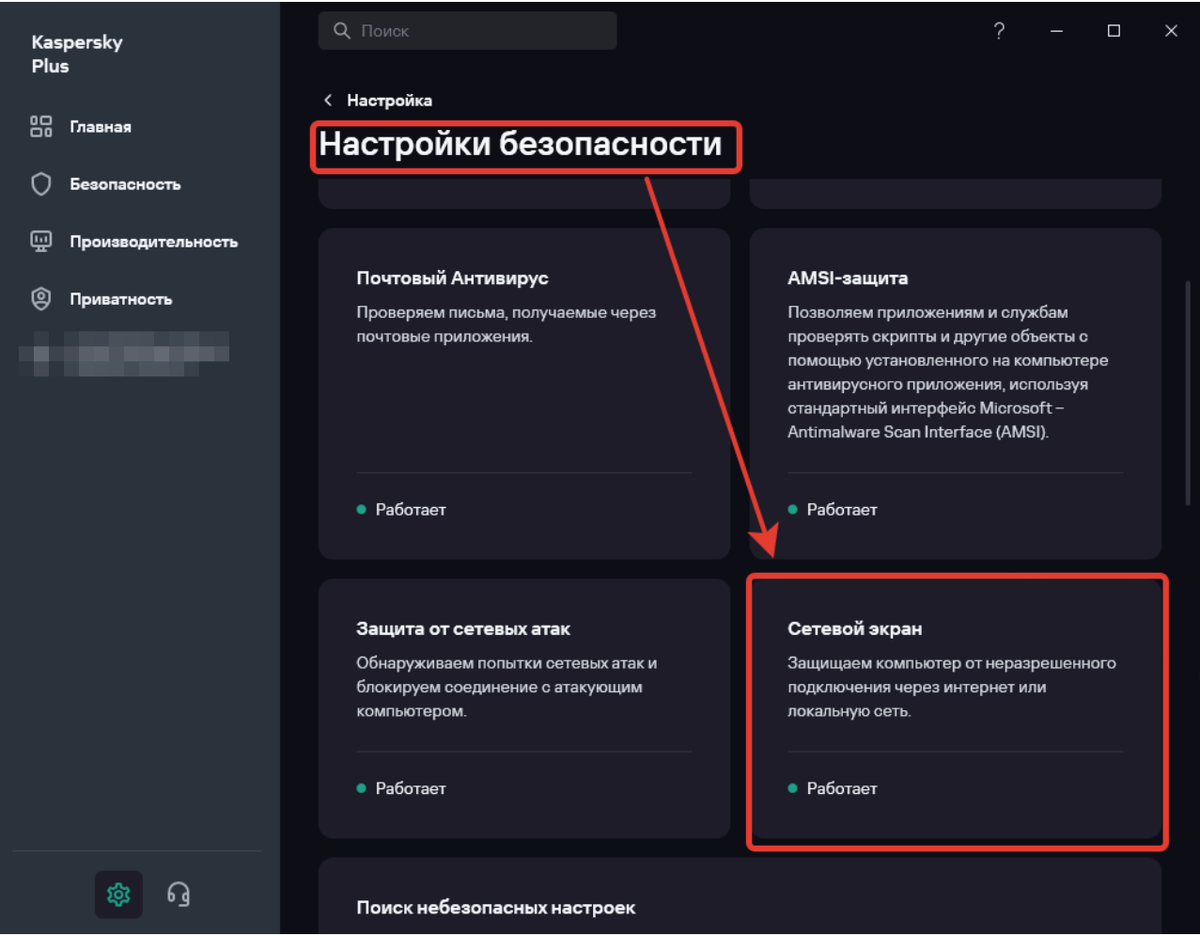Click the Главная dashboard icon
This screenshot has width=1200, height=936.
41,127
